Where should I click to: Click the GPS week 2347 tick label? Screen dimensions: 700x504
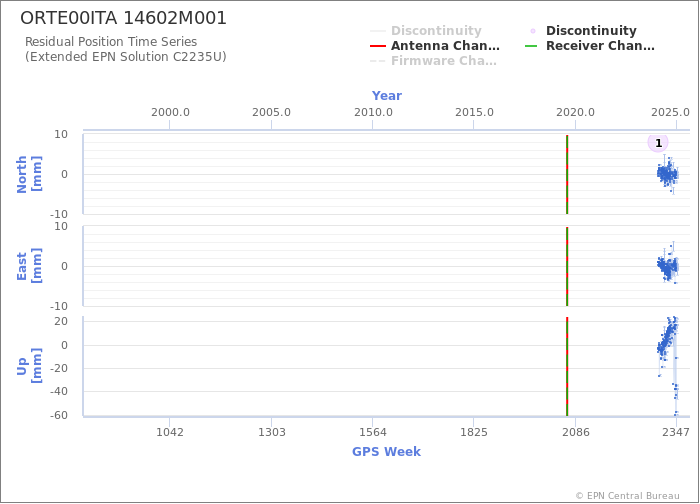click(676, 432)
